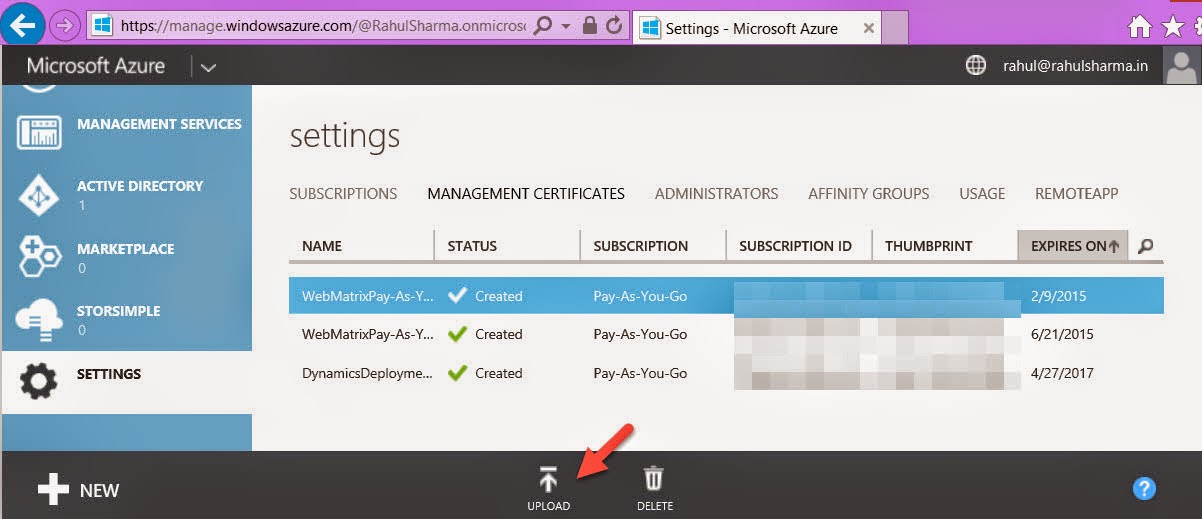This screenshot has height=519, width=1202.
Task: Open the StorSimple cloud icon
Action: pyautogui.click(x=39, y=319)
